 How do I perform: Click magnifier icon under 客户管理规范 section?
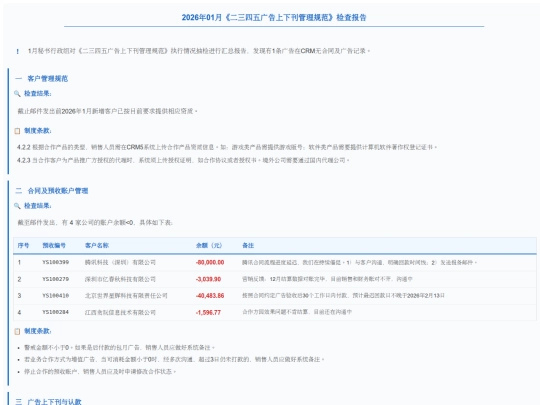(x=17, y=93)
